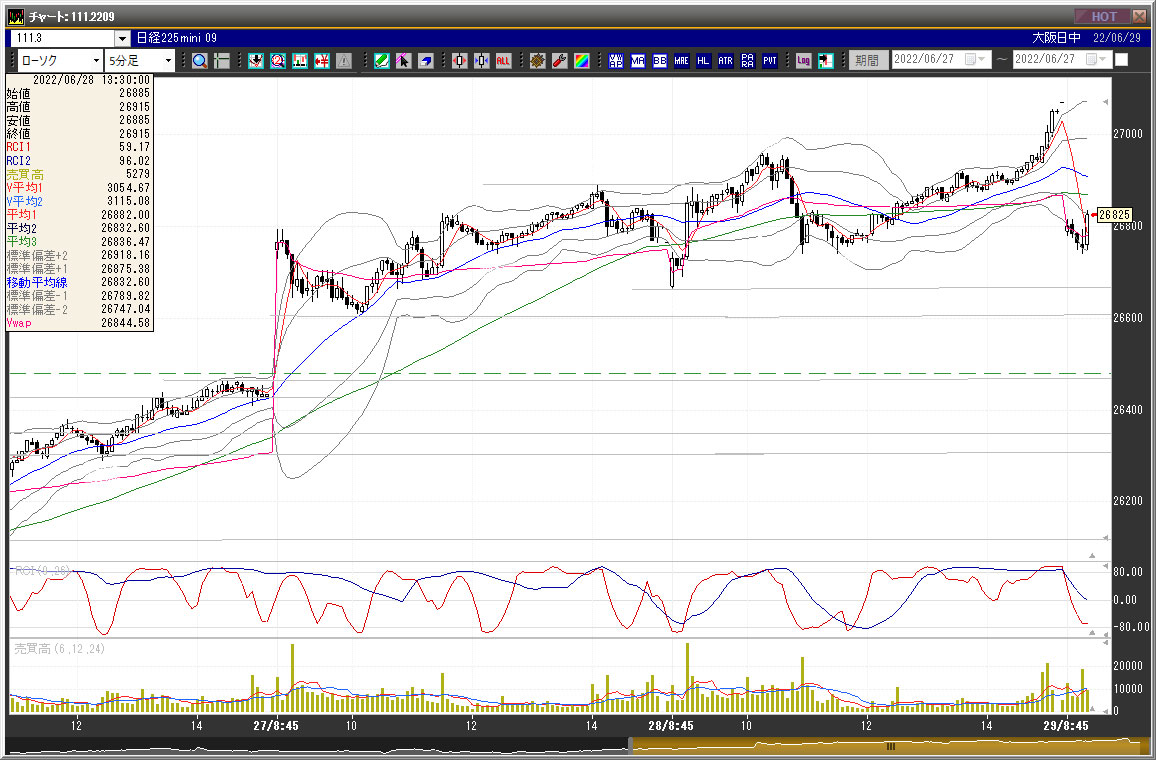Click the 28/8:45 date axis label
Image resolution: width=1156 pixels, height=760 pixels.
[x=671, y=725]
